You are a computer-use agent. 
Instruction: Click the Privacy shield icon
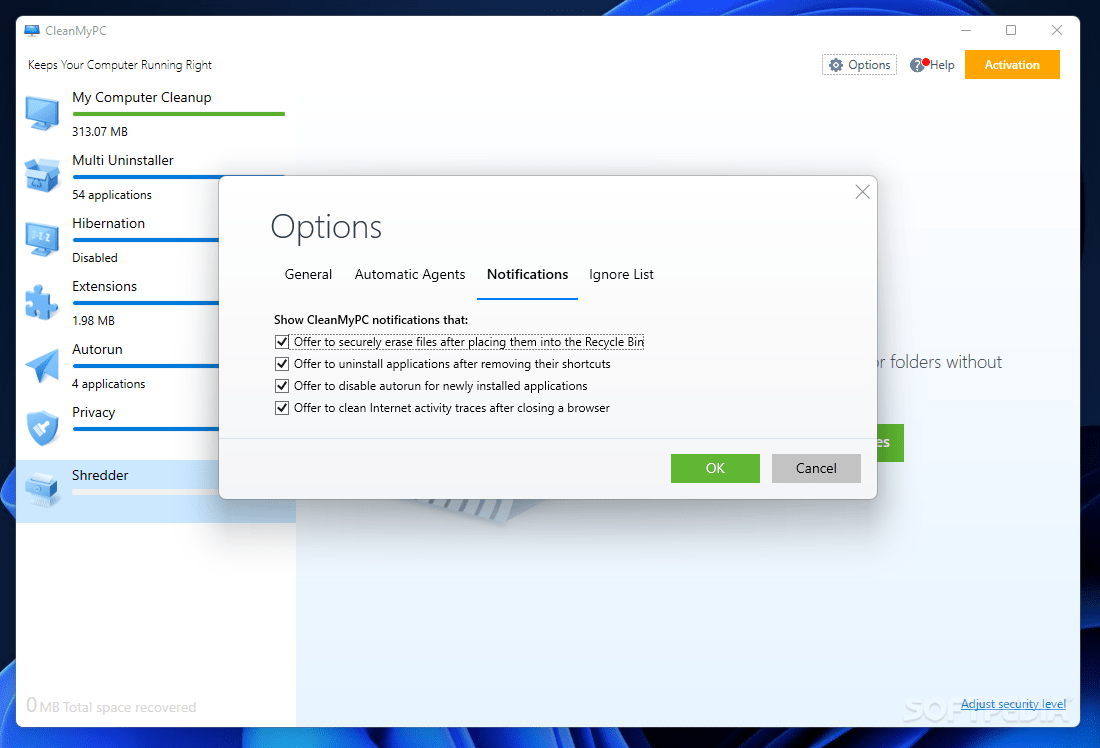click(42, 428)
